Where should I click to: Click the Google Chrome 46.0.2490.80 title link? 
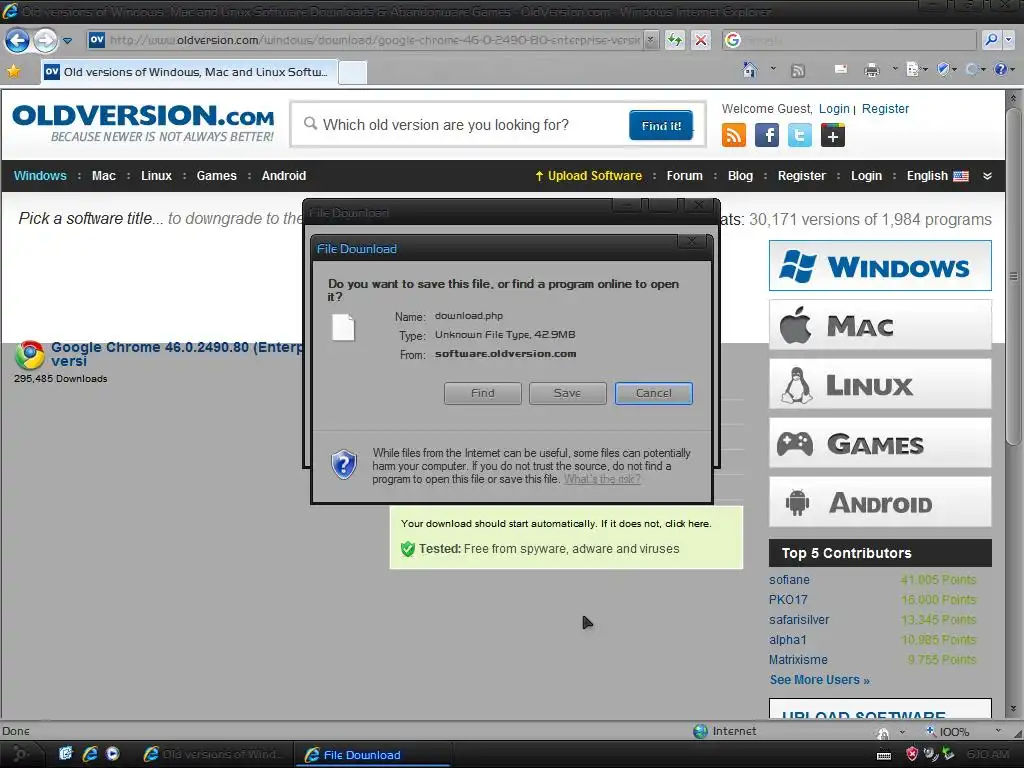[x=177, y=354]
